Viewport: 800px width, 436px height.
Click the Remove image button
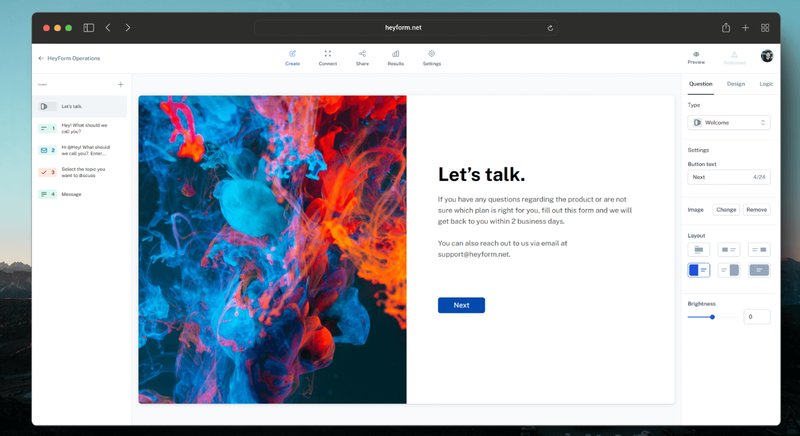coord(757,210)
